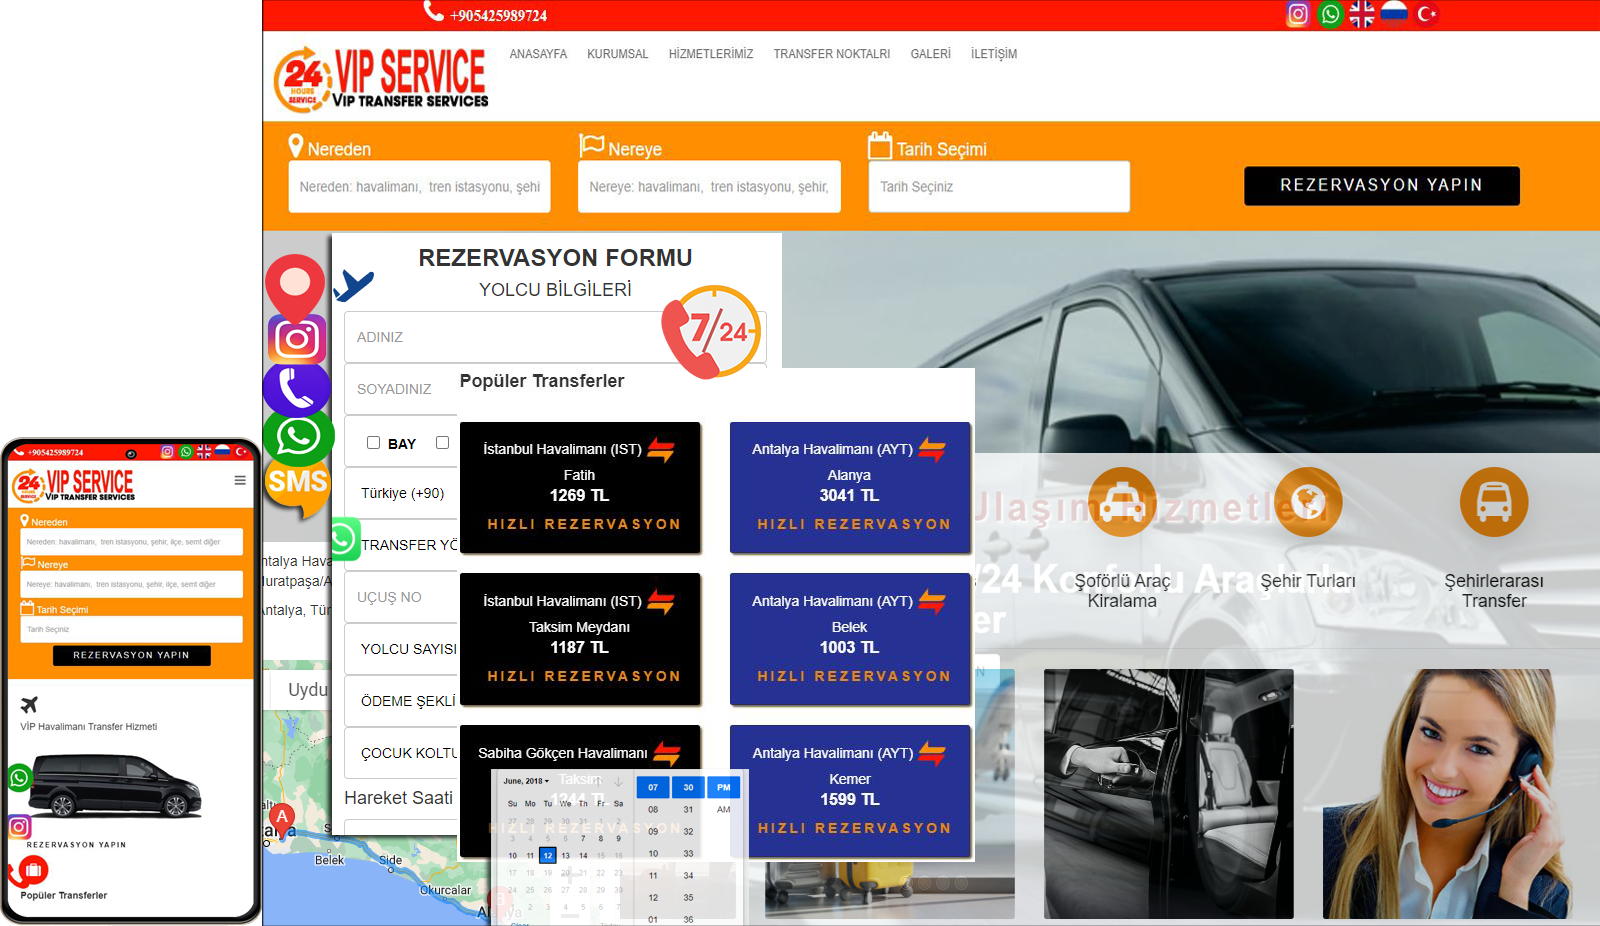Click swap arrows icon on Belek card
Screen dimensions: 1600x926
click(932, 602)
